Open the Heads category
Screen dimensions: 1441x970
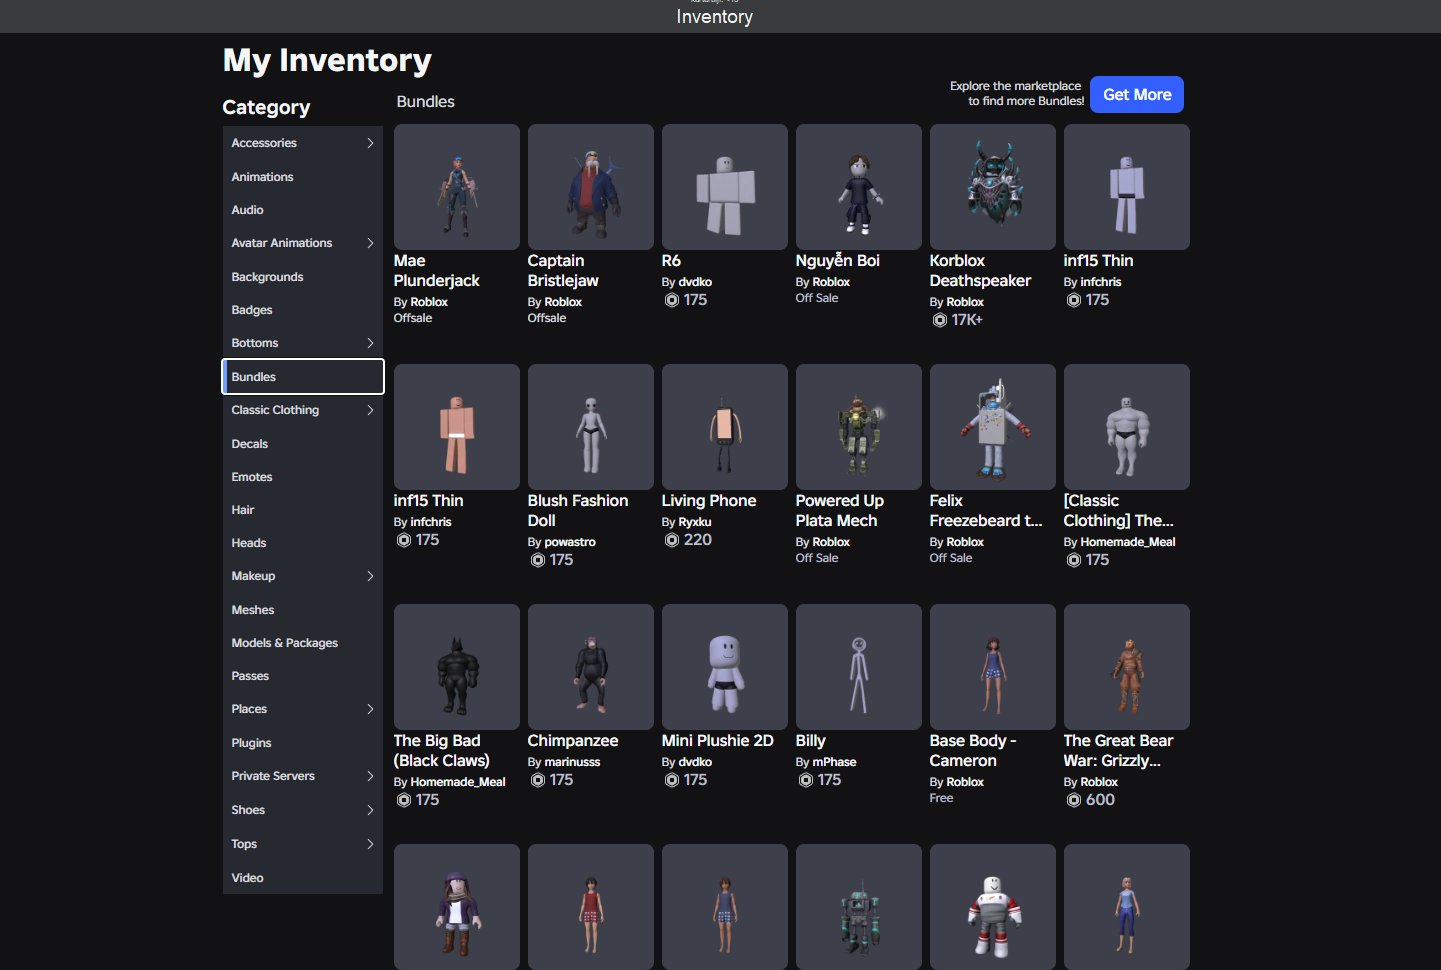click(x=303, y=543)
